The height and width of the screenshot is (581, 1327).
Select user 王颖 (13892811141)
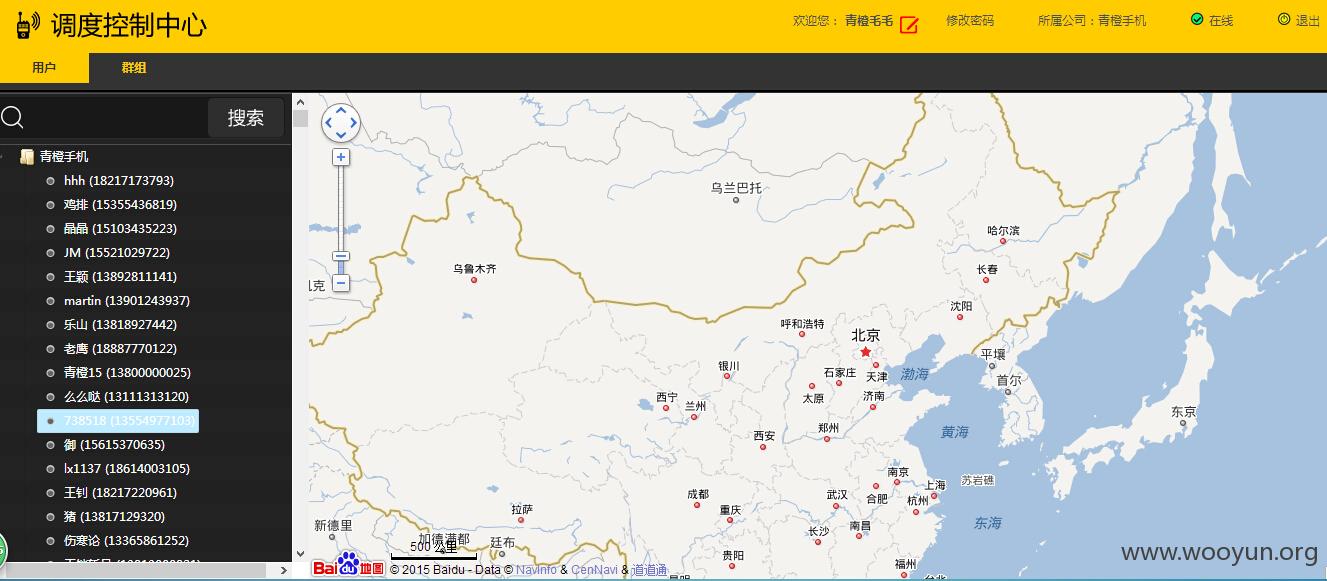(120, 277)
